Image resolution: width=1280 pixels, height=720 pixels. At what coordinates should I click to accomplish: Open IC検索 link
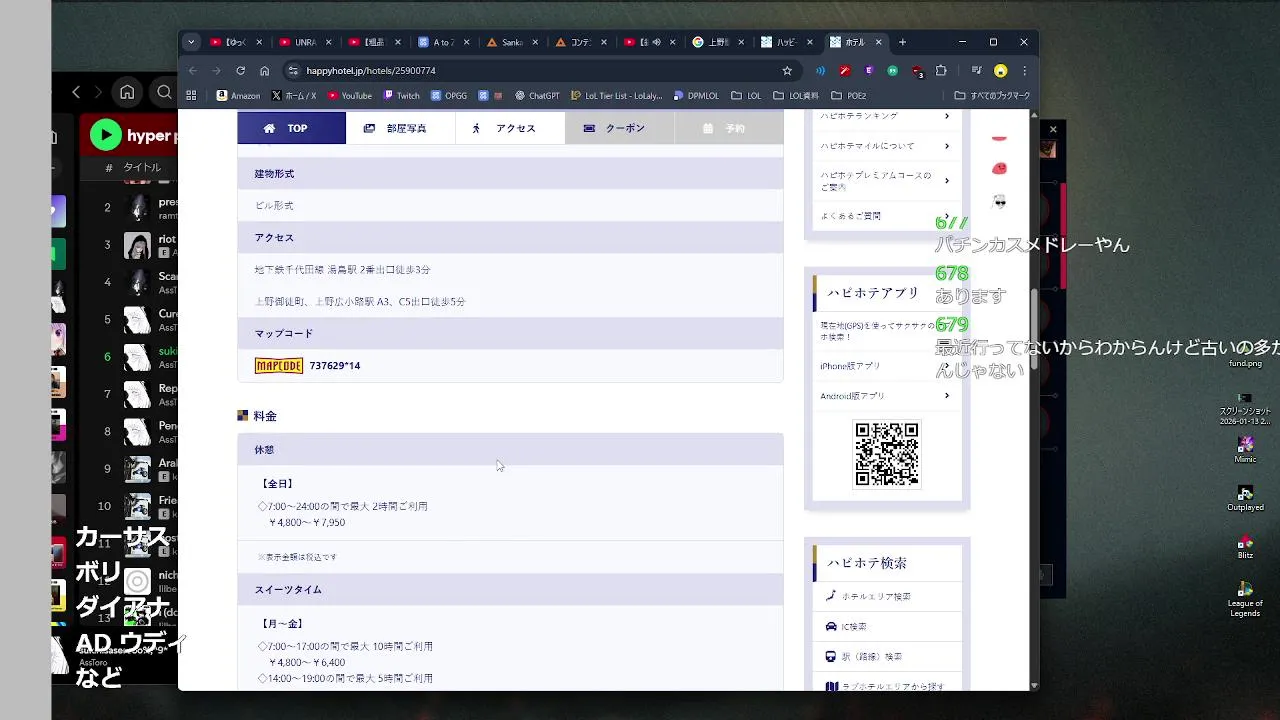[886, 626]
